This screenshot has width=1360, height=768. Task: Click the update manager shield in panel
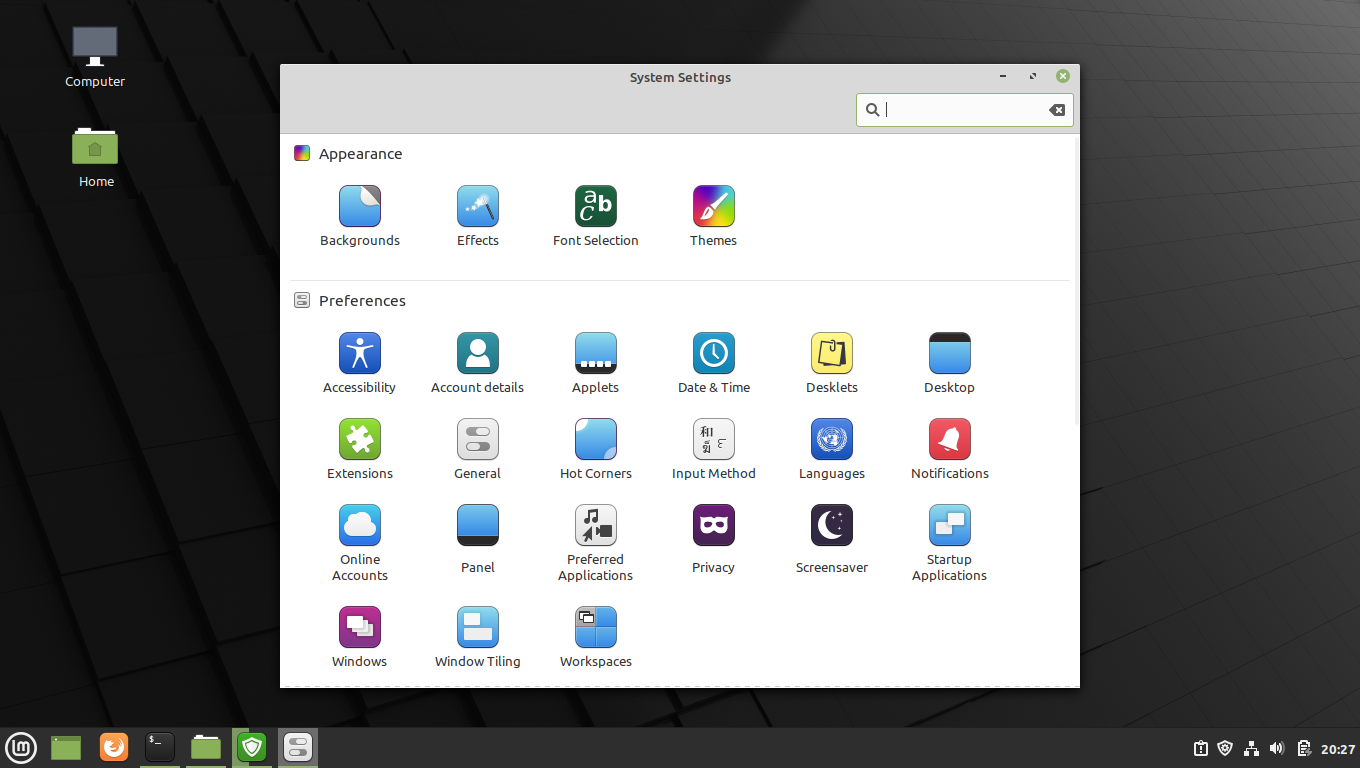251,747
